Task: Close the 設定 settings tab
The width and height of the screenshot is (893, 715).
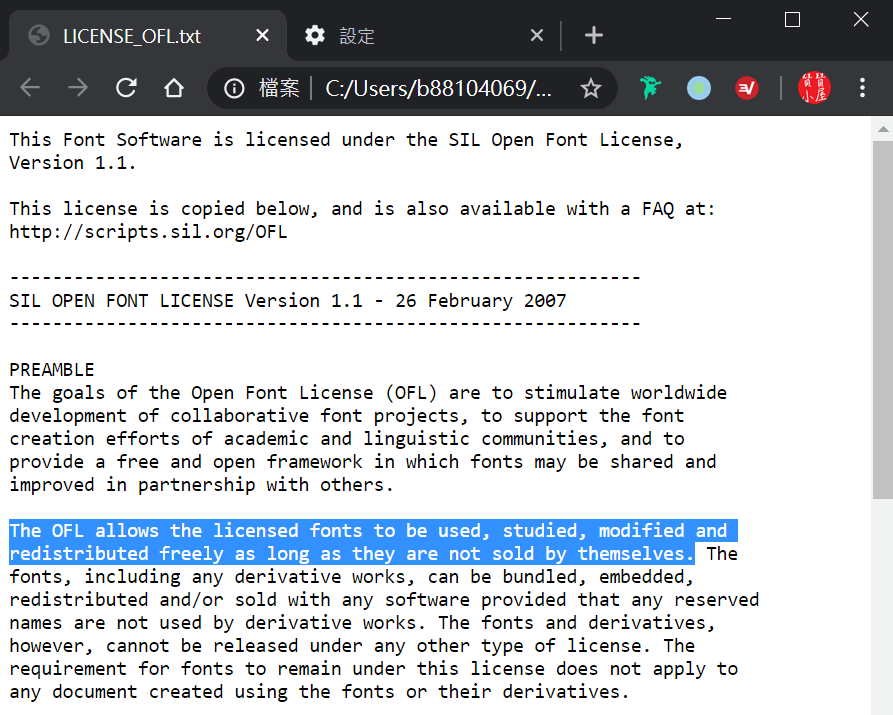Action: click(x=536, y=35)
